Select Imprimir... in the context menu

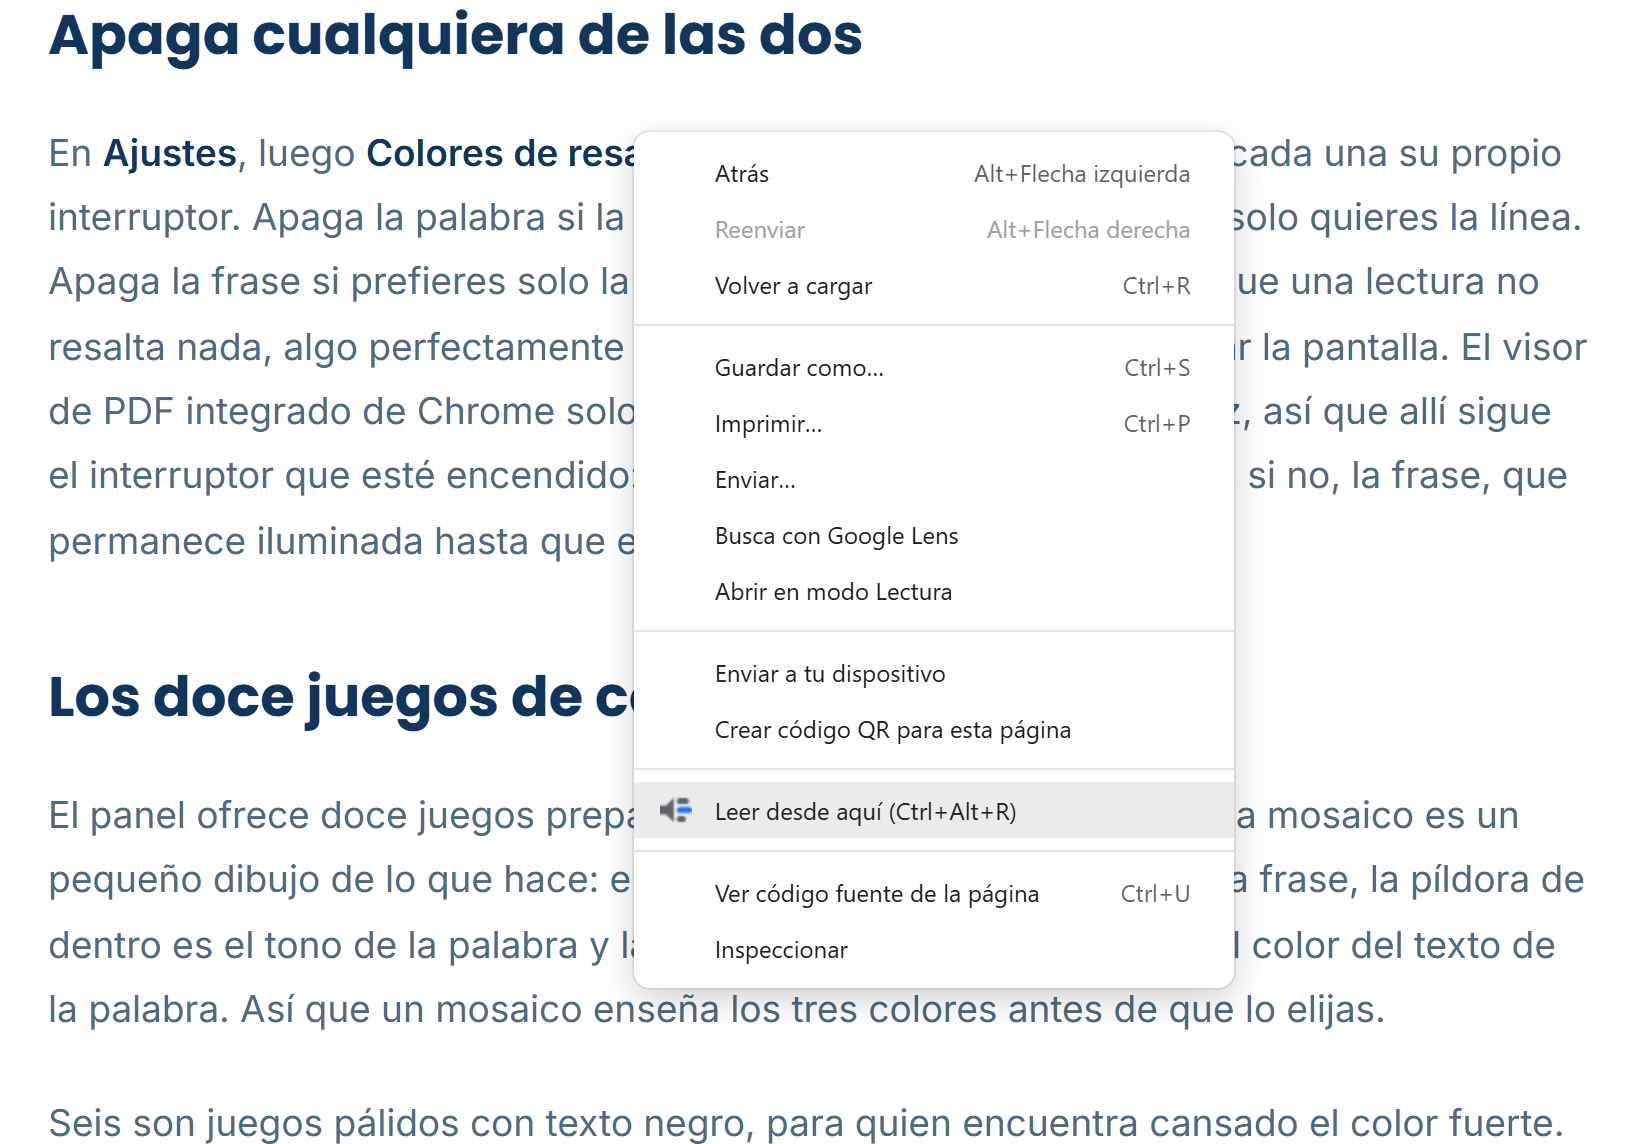pos(934,424)
